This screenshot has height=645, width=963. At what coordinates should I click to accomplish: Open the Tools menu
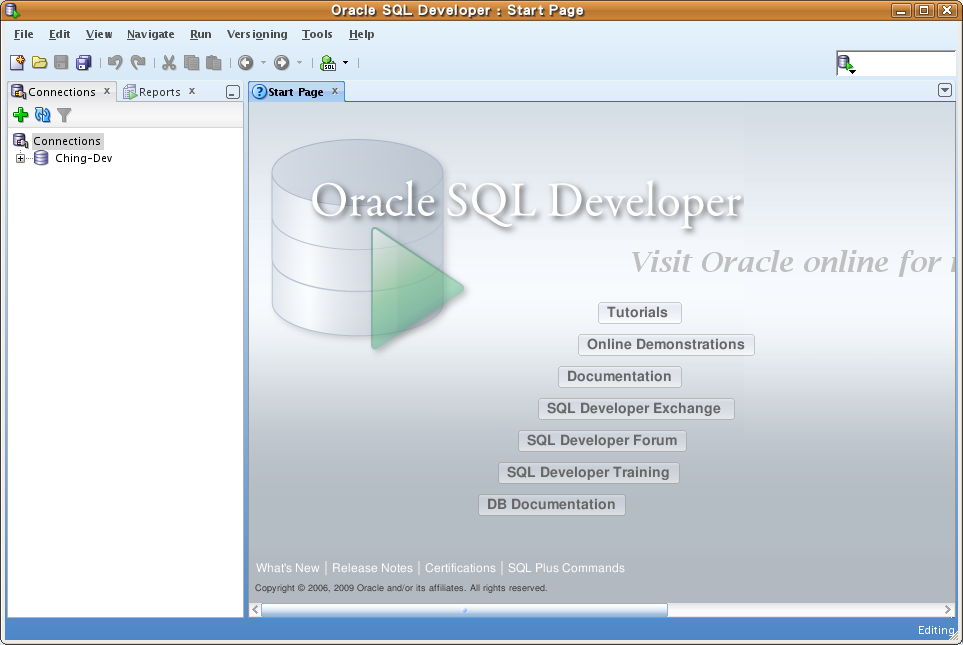coord(317,34)
